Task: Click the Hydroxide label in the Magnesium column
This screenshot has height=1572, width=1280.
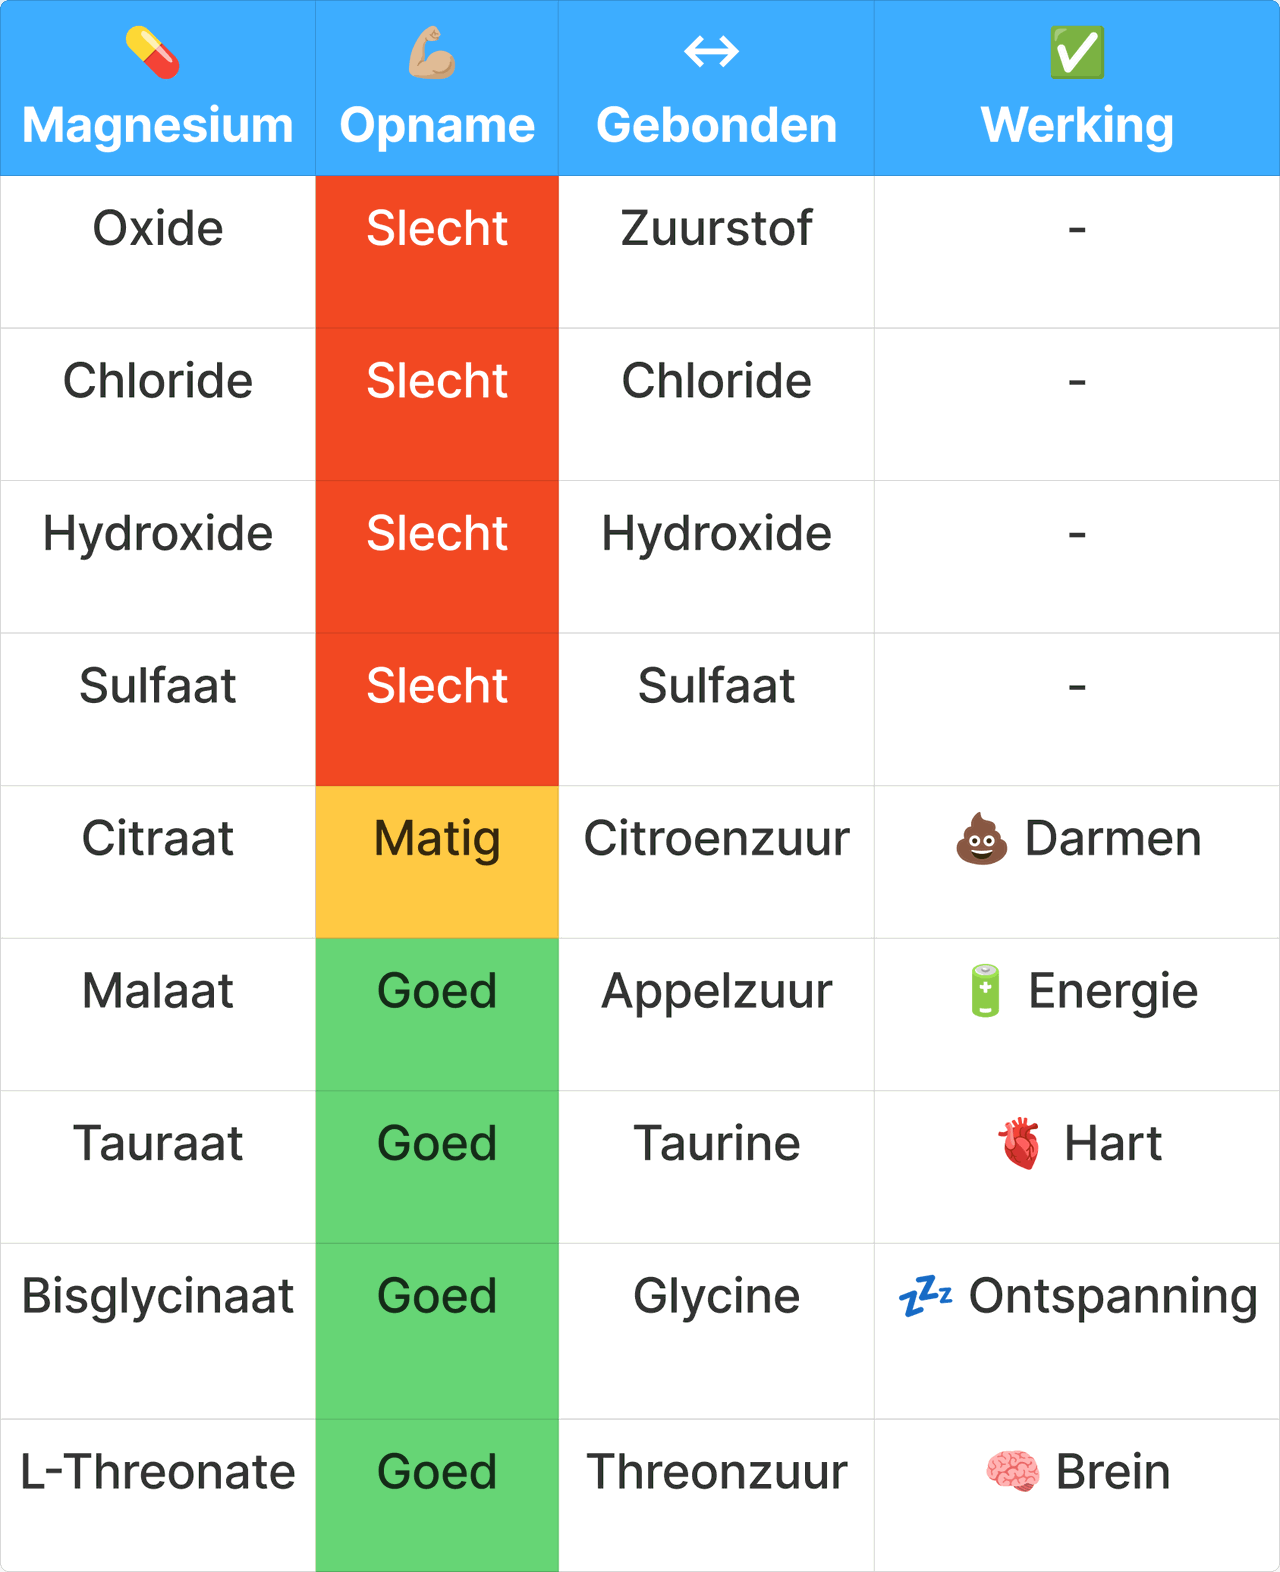Action: tap(158, 534)
